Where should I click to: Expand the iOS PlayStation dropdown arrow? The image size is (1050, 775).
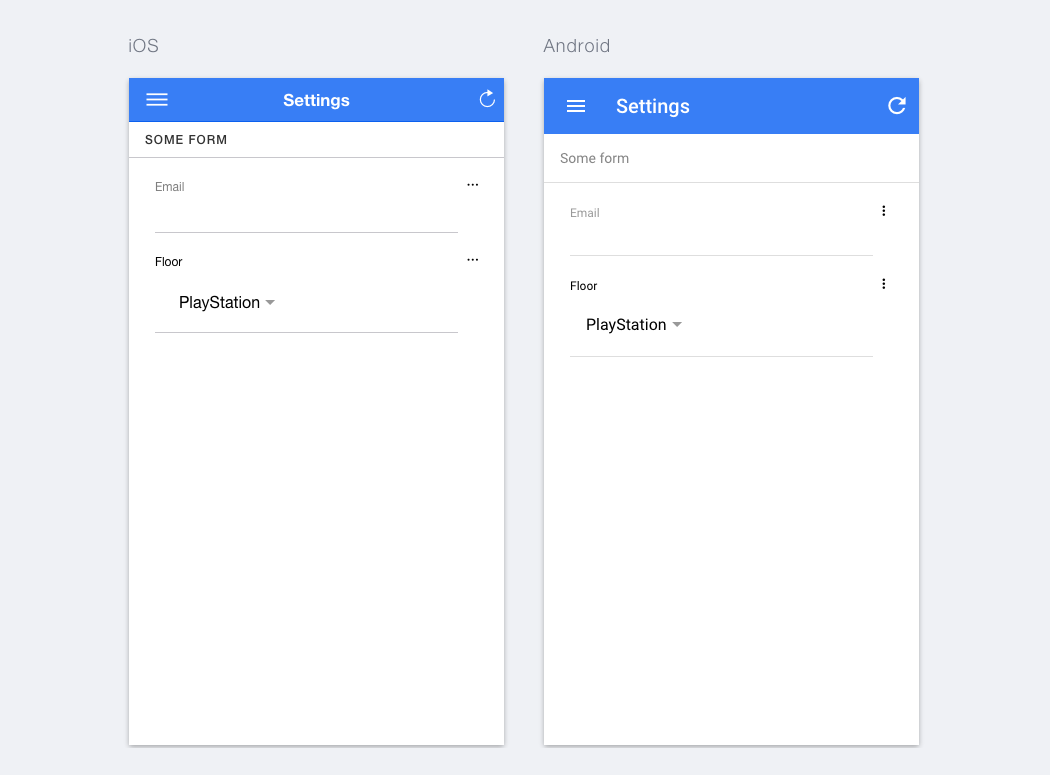(x=270, y=303)
